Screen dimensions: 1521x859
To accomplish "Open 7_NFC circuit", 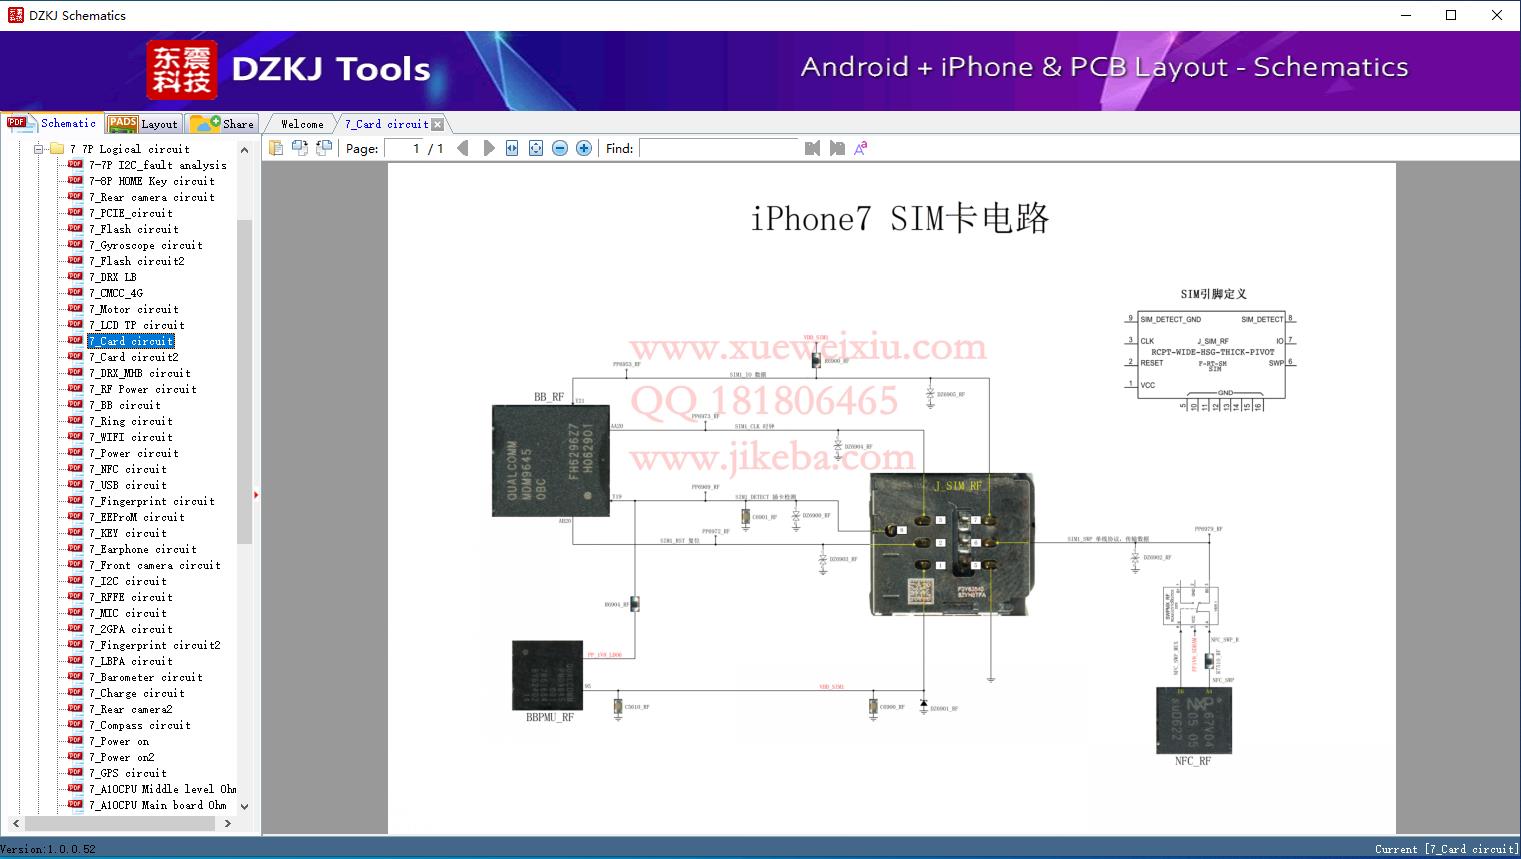I will (x=128, y=469).
